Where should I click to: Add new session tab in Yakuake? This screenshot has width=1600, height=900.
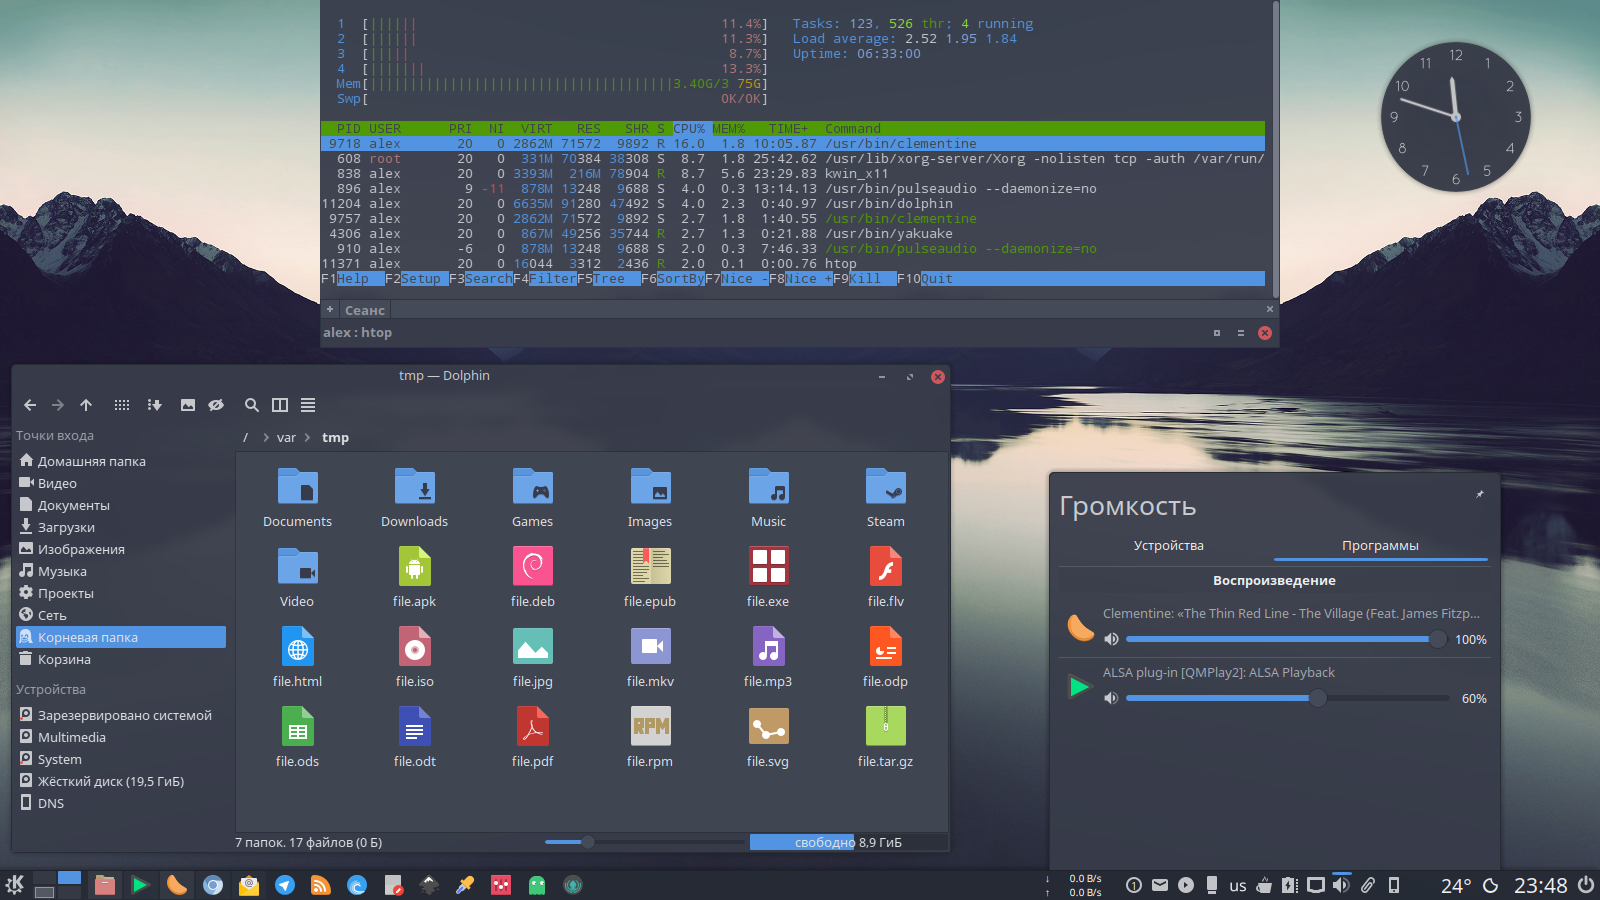pos(330,310)
